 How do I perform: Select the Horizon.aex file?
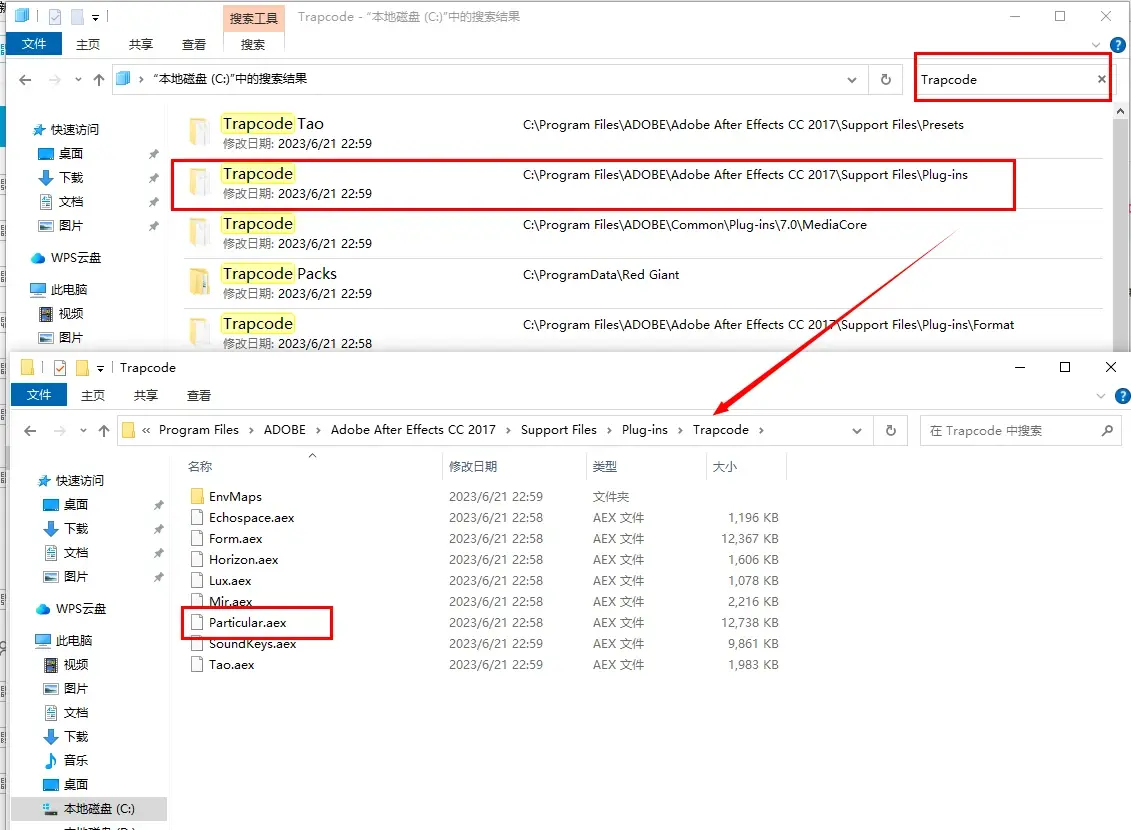coord(243,559)
